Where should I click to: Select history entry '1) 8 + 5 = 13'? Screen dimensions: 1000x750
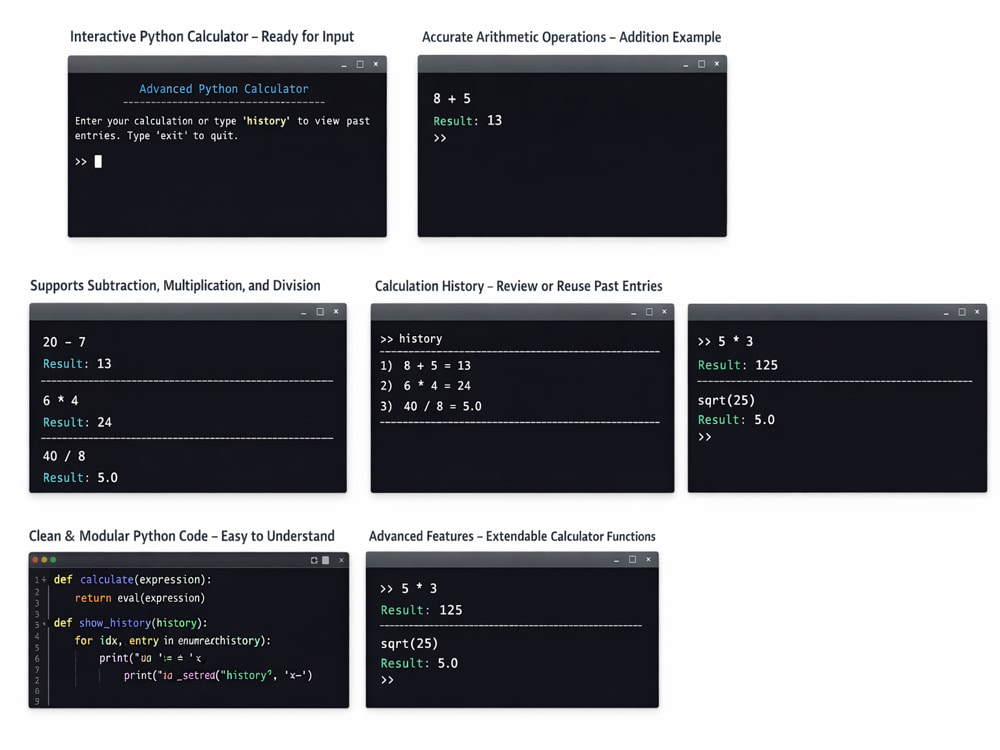click(425, 365)
